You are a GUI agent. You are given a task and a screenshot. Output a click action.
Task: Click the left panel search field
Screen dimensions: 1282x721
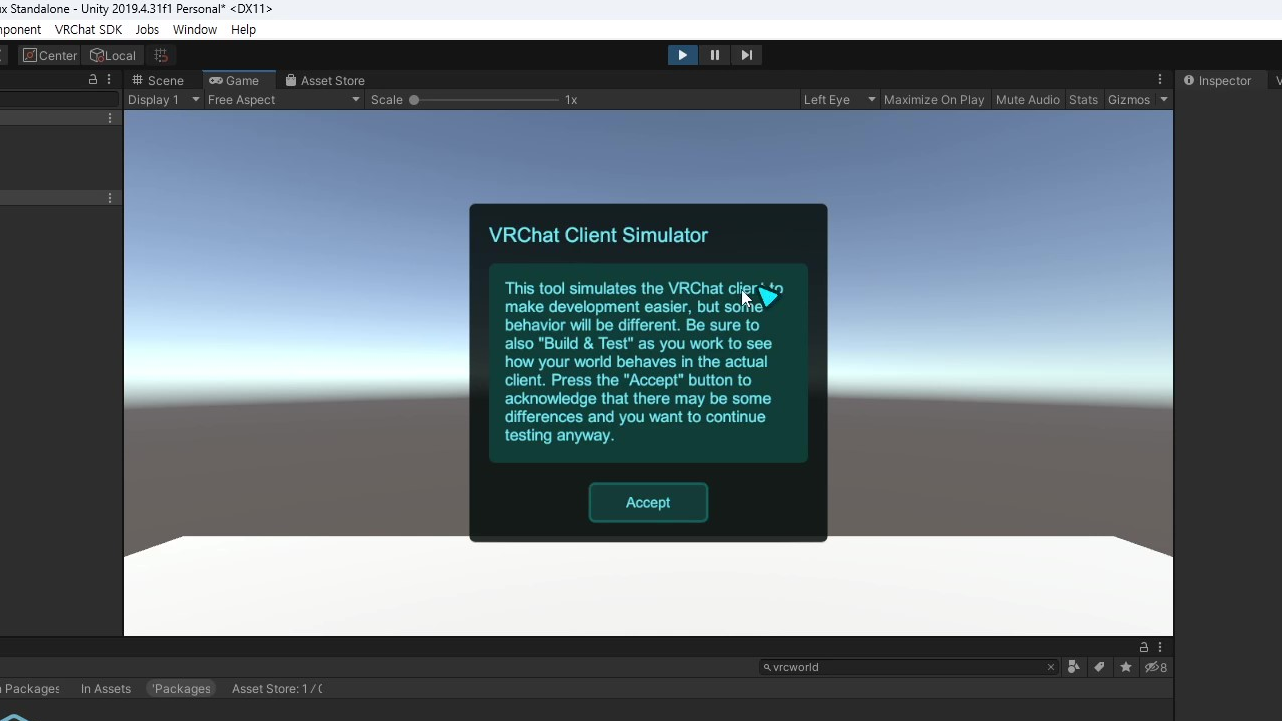(x=59, y=99)
